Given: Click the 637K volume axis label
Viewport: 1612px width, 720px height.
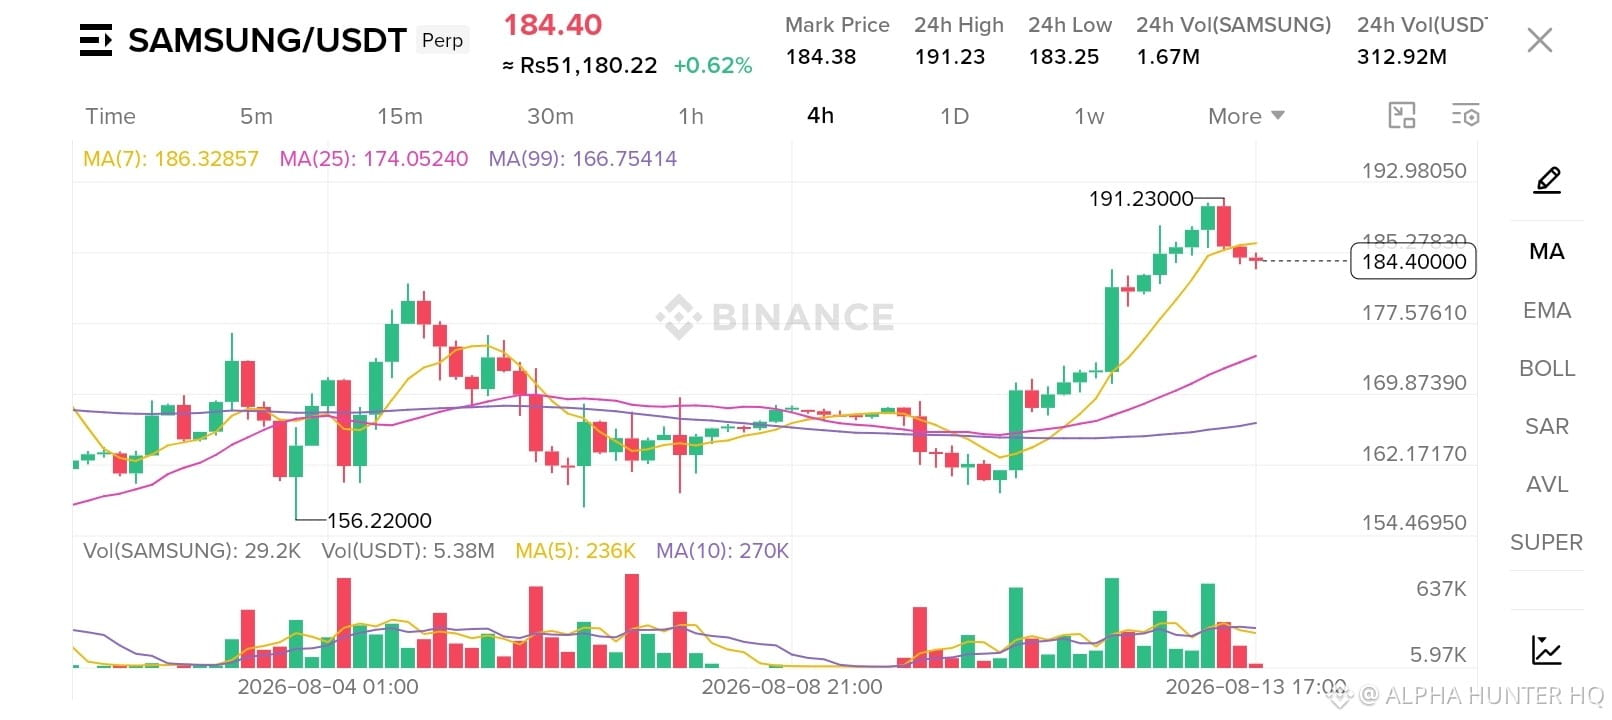Looking at the screenshot, I should click(1441, 589).
